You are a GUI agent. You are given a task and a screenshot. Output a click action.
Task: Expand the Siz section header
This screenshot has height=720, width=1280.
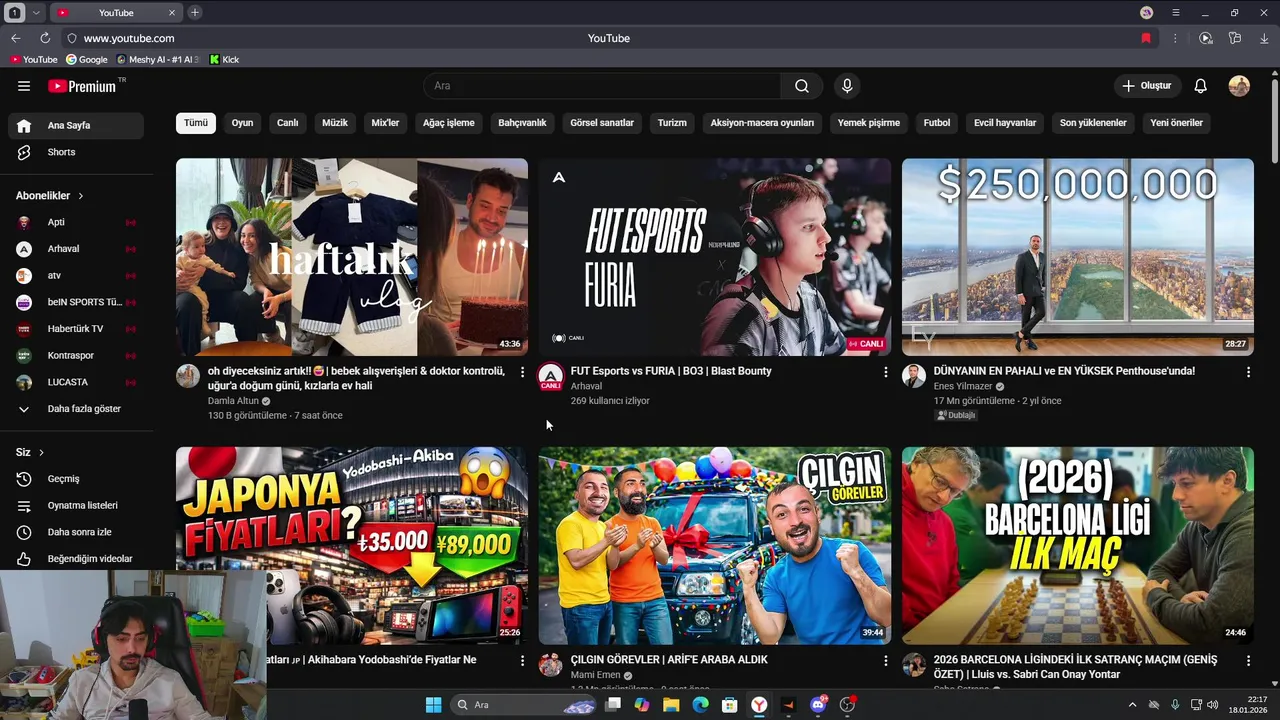click(30, 452)
